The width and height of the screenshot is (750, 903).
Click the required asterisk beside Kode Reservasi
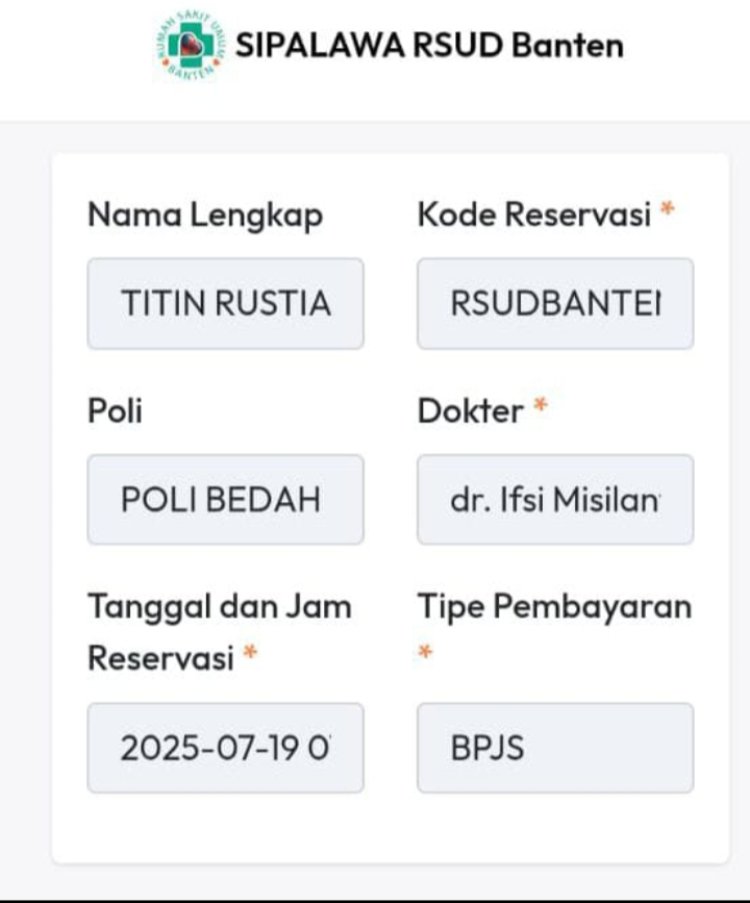coord(667,211)
